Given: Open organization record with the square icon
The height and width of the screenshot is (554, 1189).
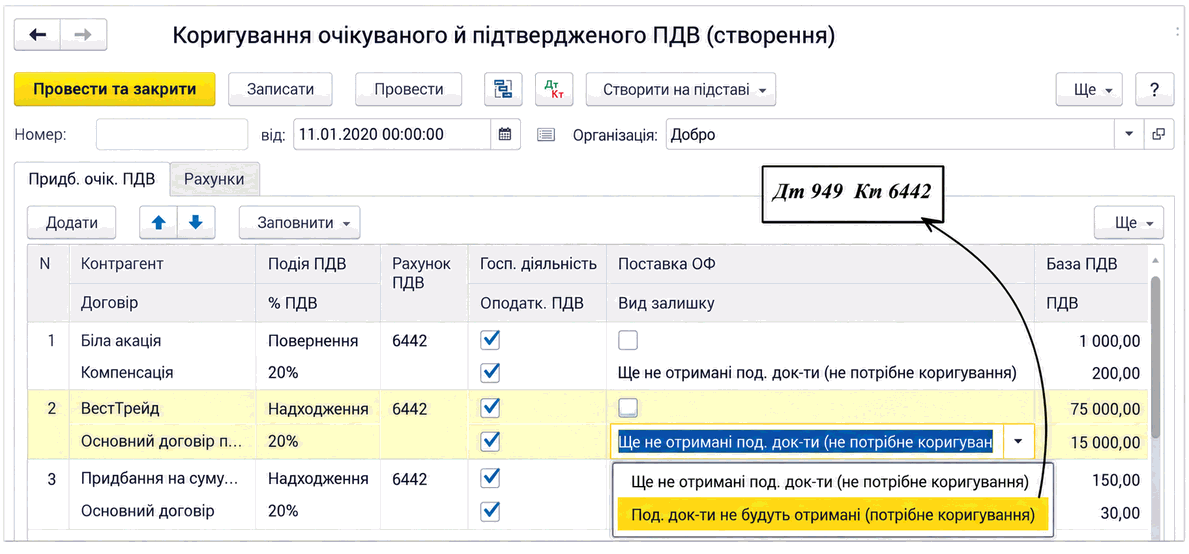Looking at the screenshot, I should 1158,134.
